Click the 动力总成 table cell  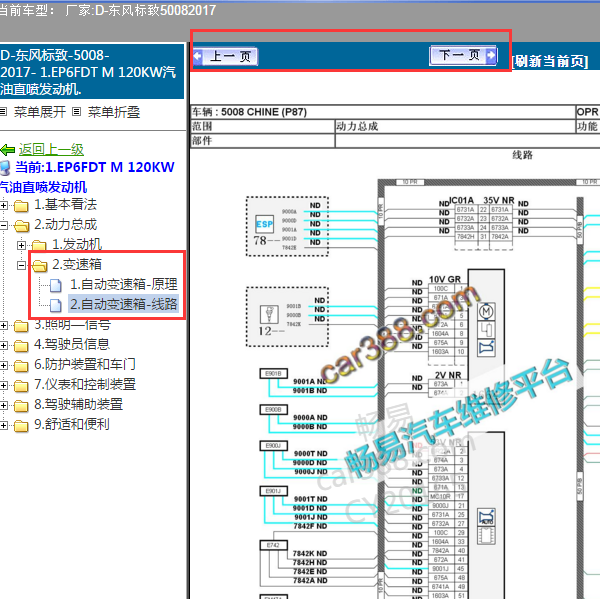(455, 126)
